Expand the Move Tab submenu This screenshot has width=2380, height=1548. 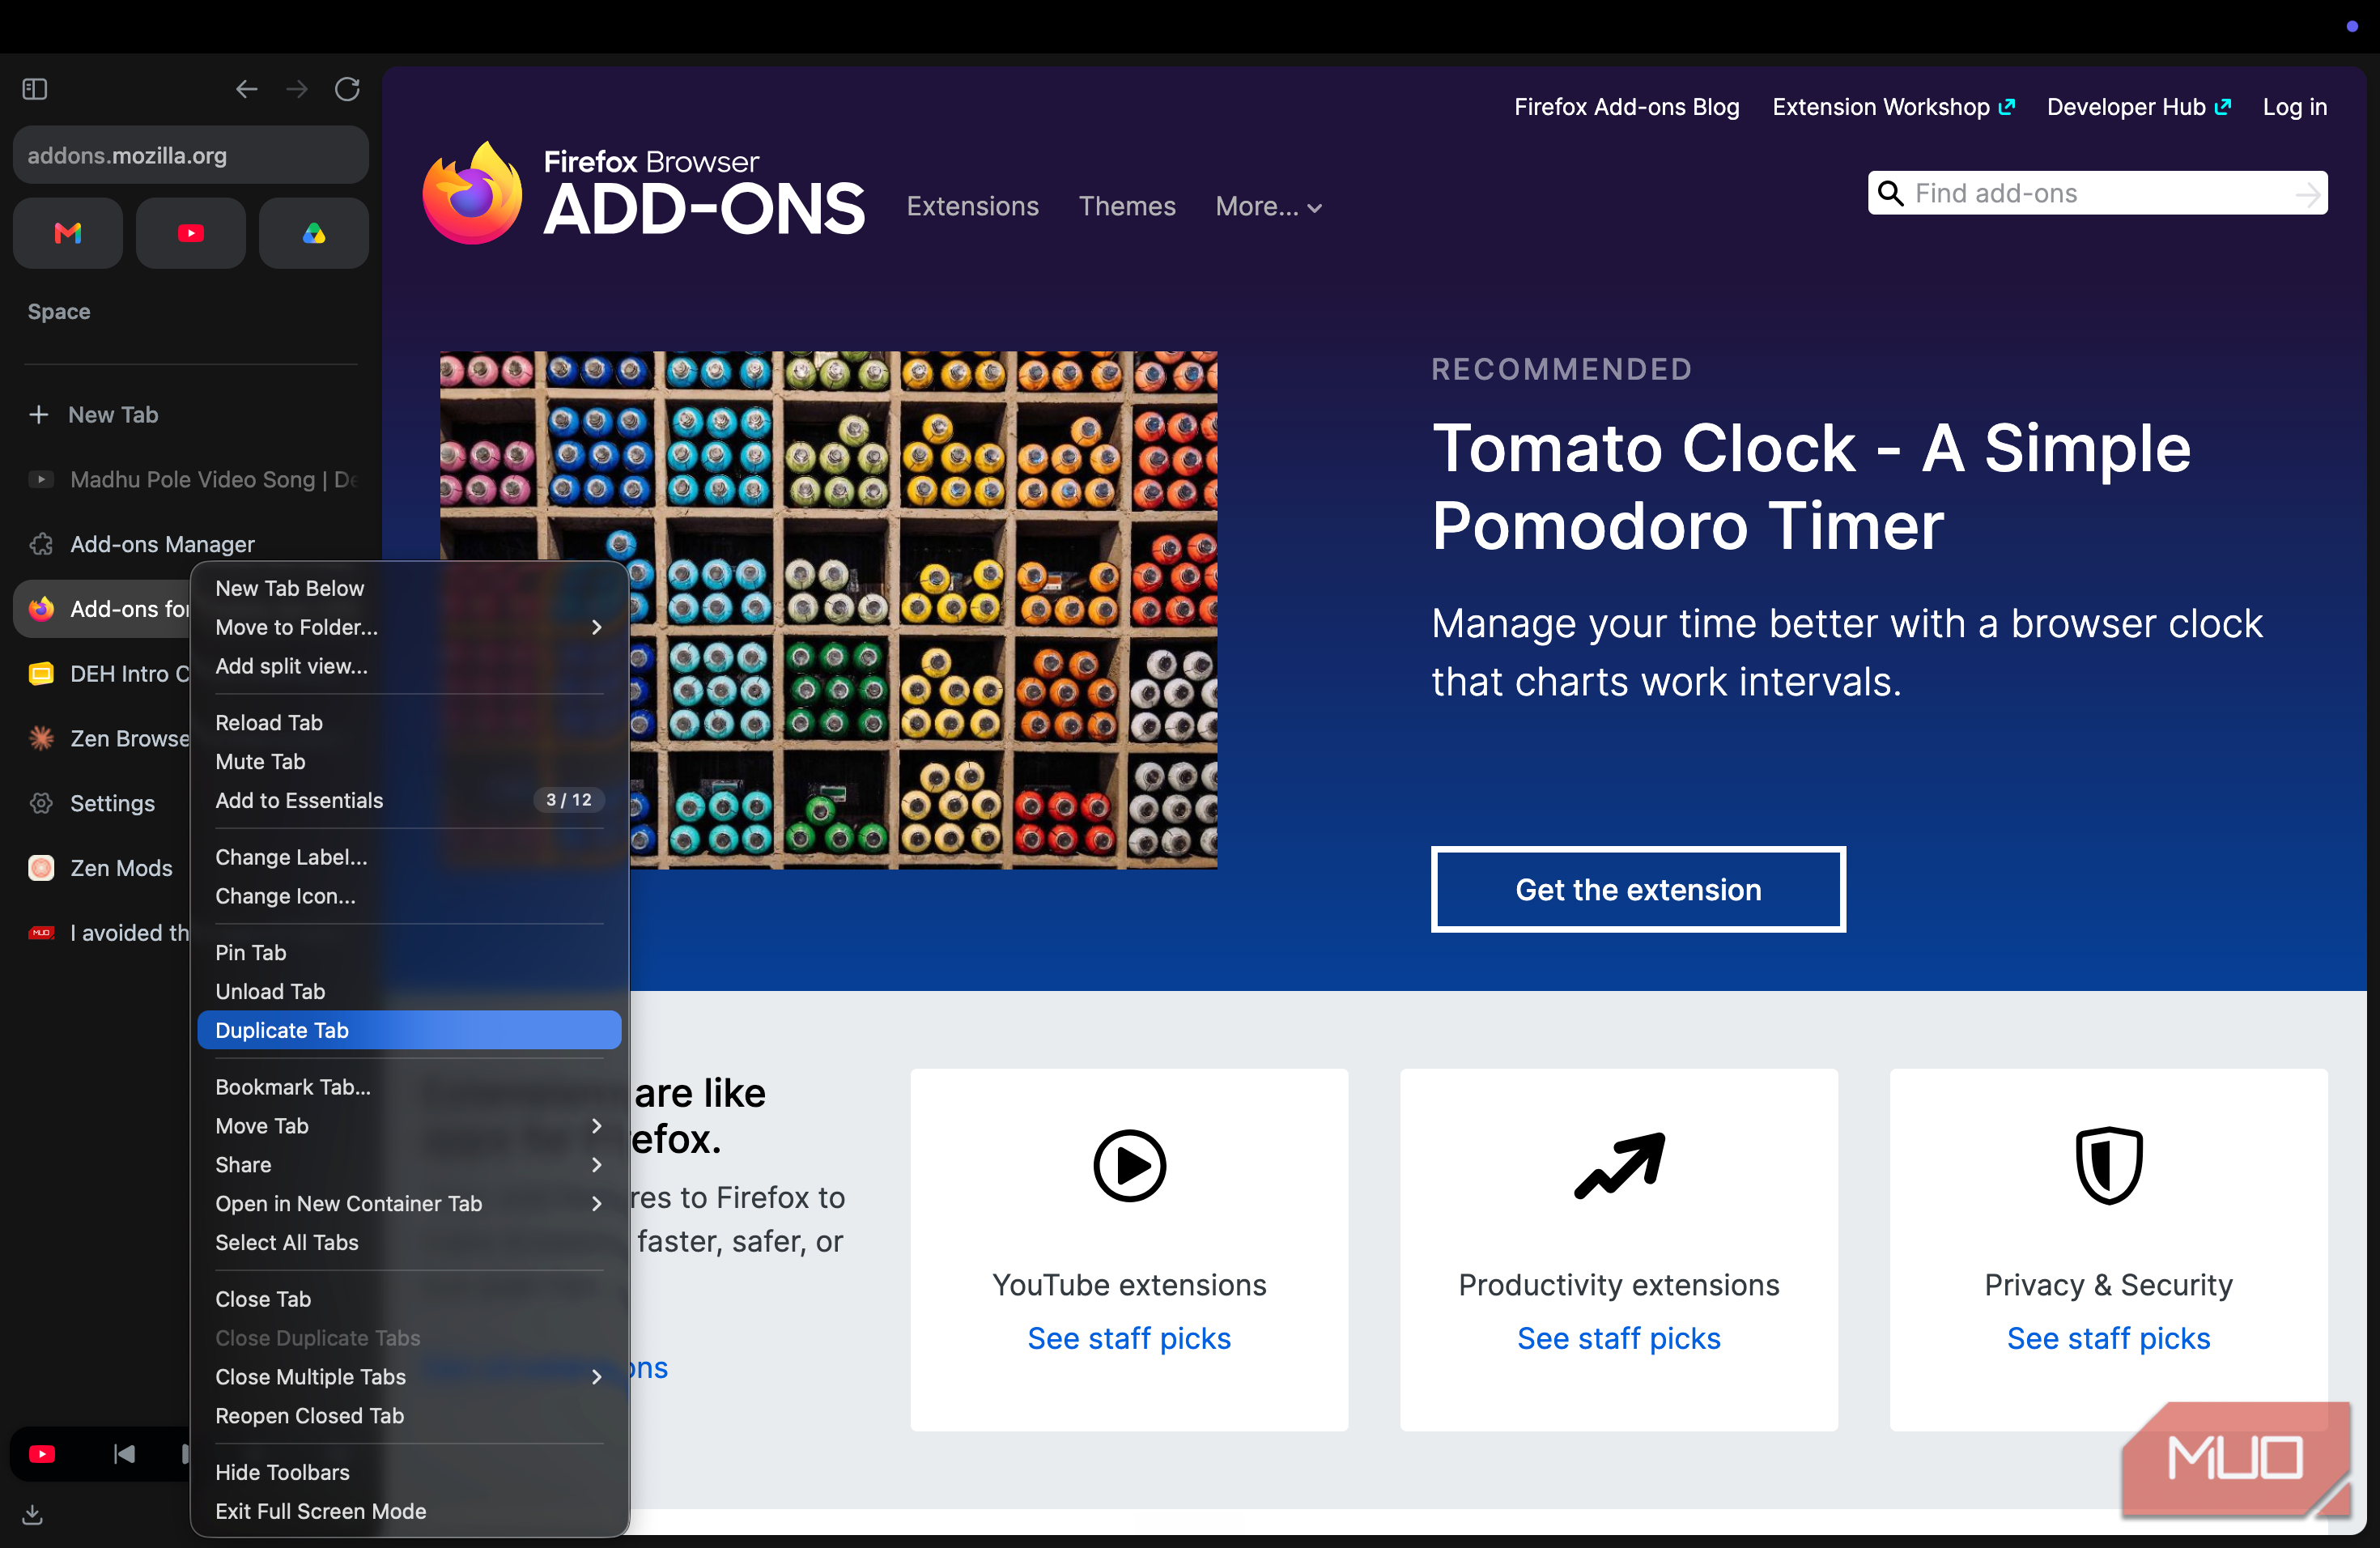[410, 1126]
